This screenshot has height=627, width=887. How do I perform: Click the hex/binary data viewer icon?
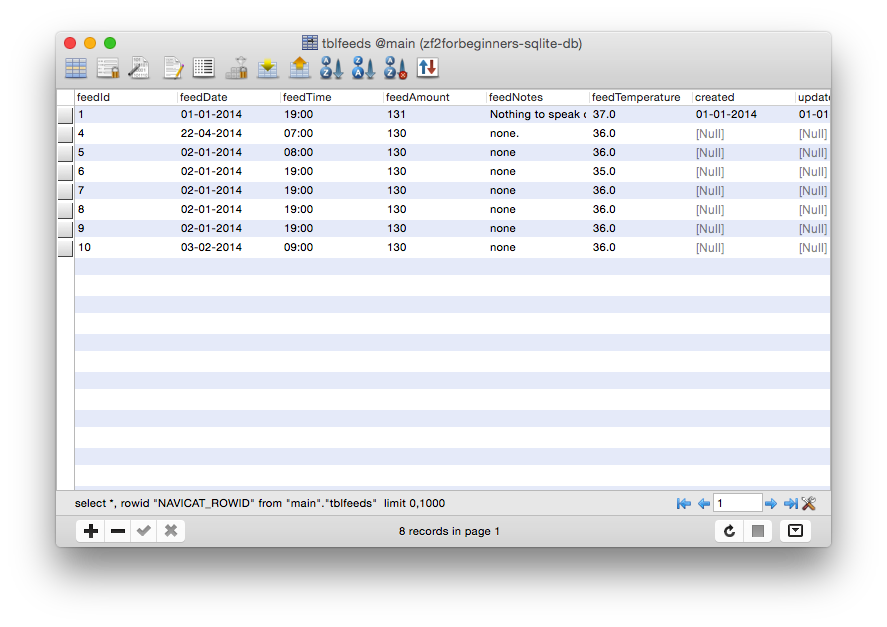coord(139,68)
